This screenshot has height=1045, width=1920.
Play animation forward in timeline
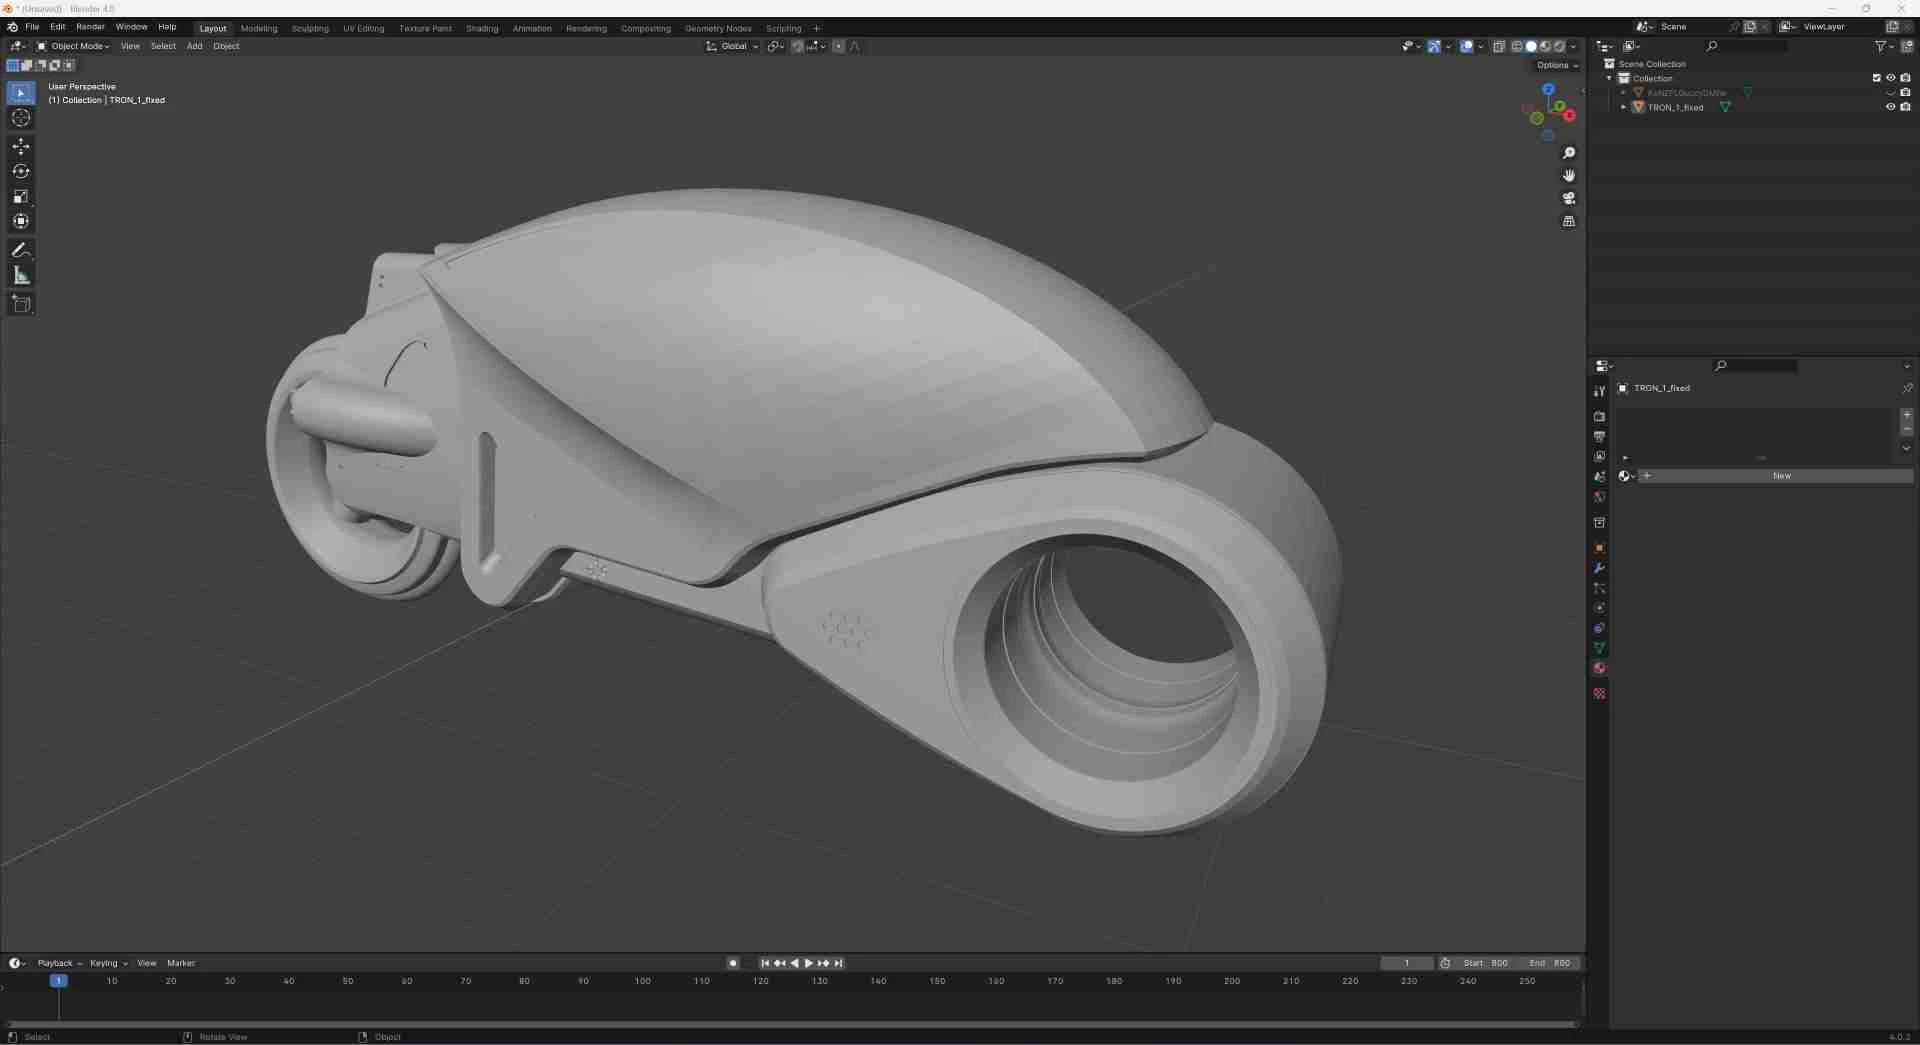click(808, 963)
